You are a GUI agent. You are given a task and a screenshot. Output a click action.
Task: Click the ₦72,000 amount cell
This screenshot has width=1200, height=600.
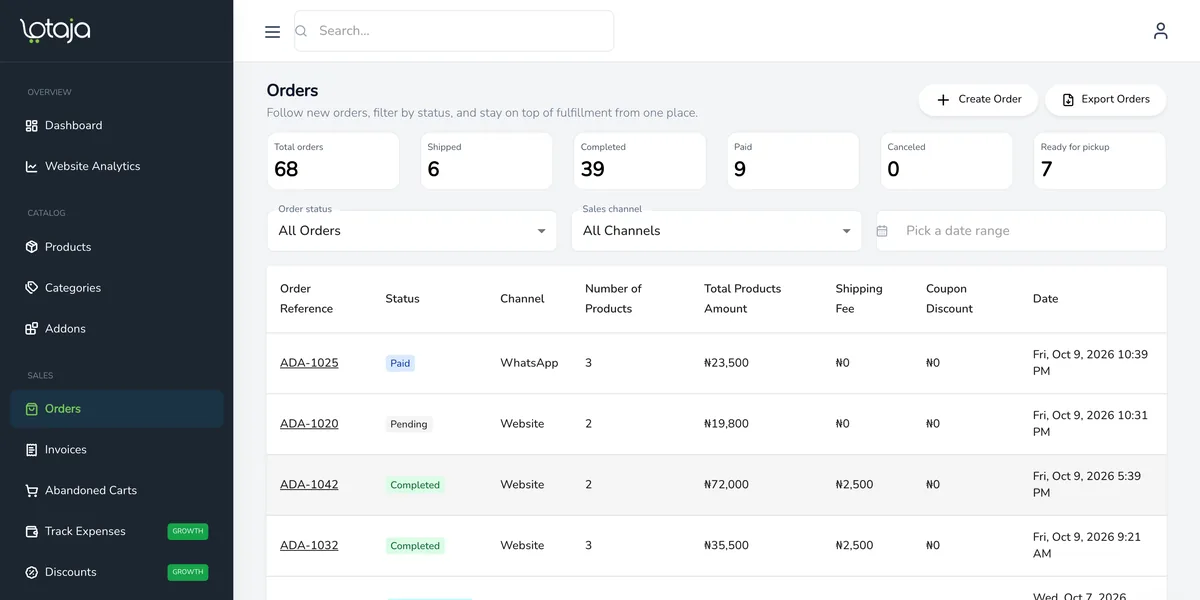pos(726,485)
